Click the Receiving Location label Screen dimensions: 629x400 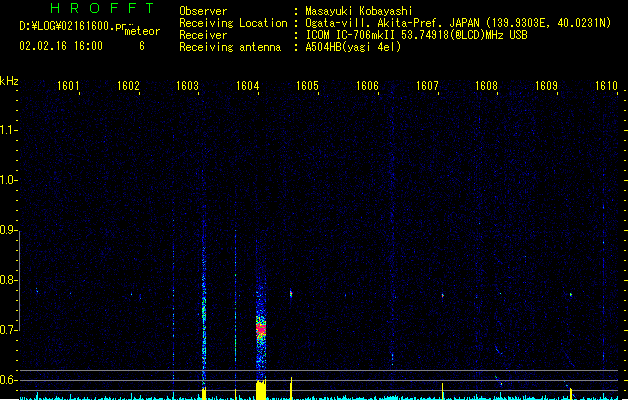click(x=233, y=23)
